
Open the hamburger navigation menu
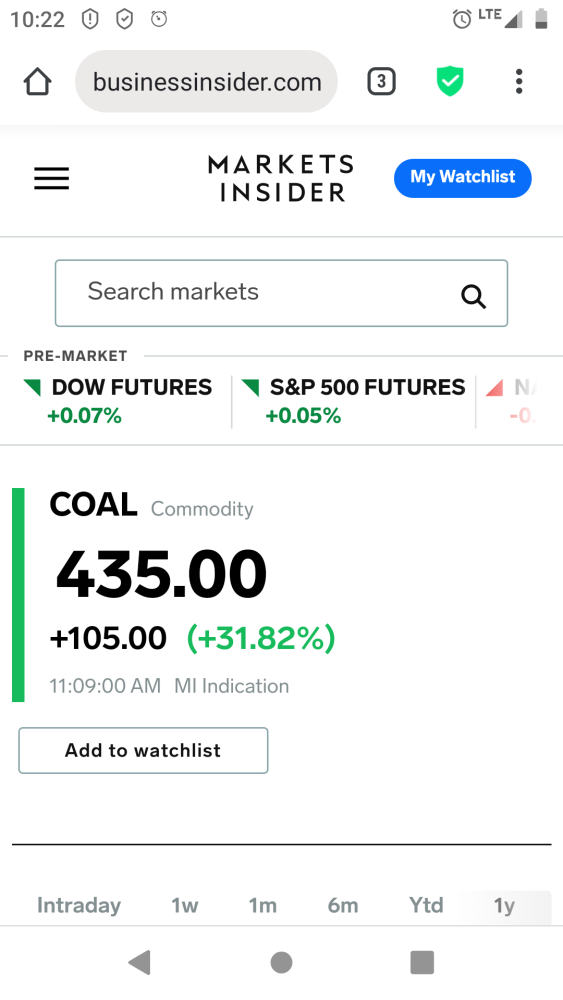point(52,178)
